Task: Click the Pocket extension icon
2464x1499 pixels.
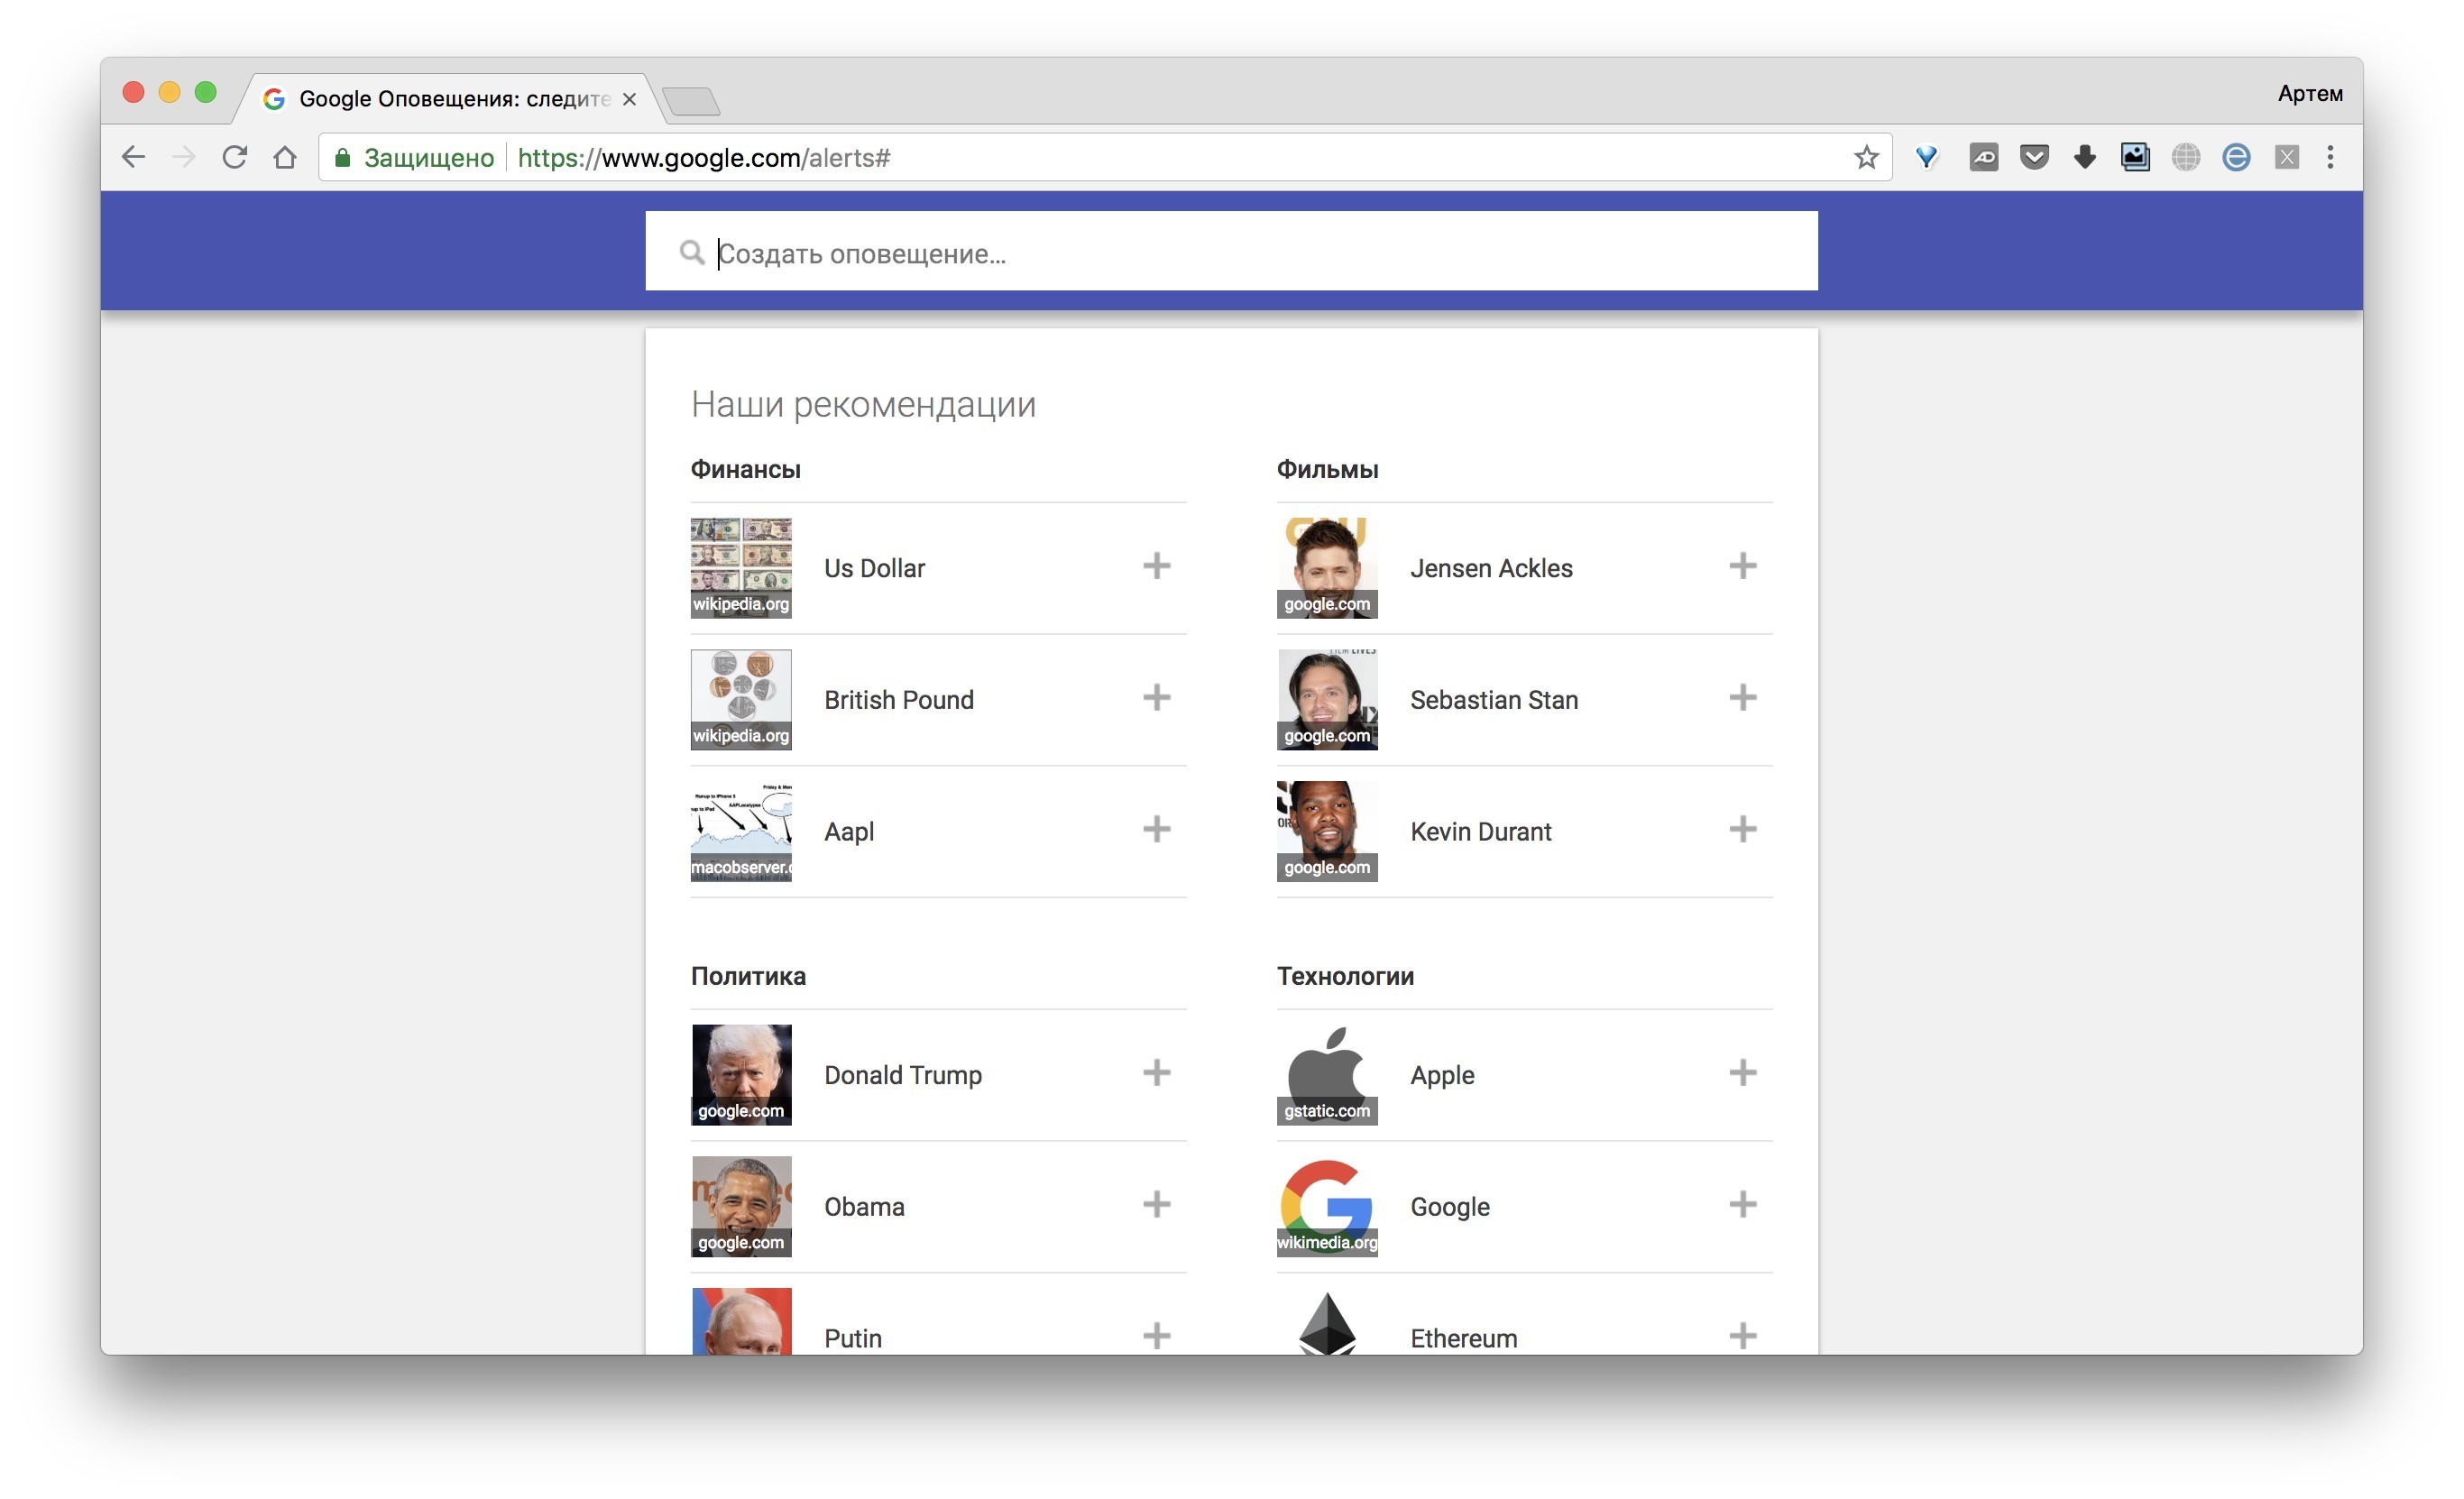Action: tap(2034, 157)
